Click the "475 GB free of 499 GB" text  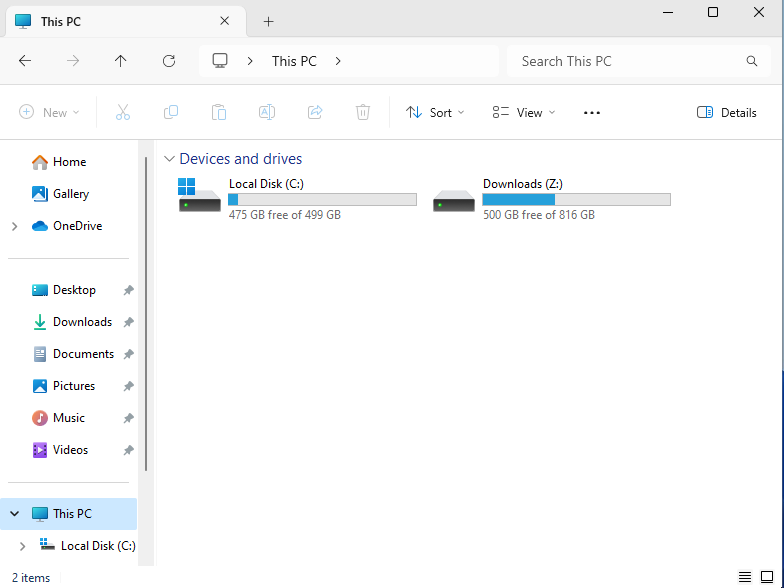284,215
